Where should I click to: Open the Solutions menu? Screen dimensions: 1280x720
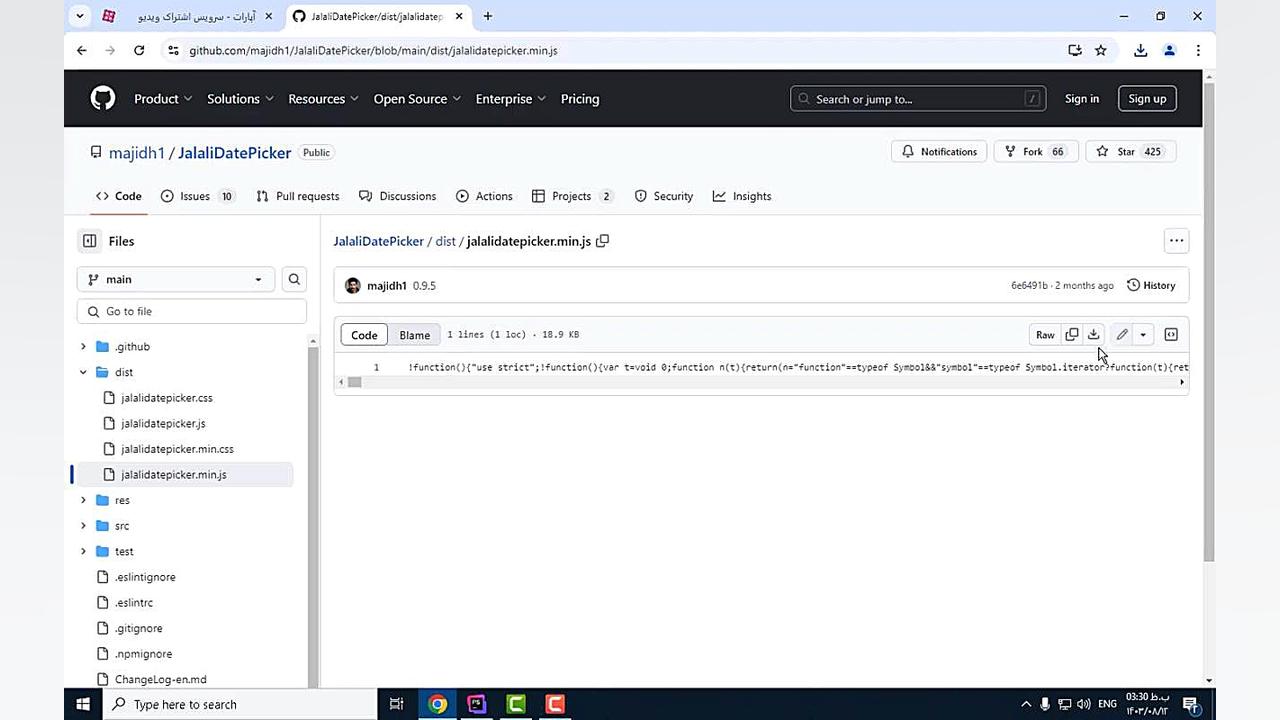pyautogui.click(x=240, y=99)
